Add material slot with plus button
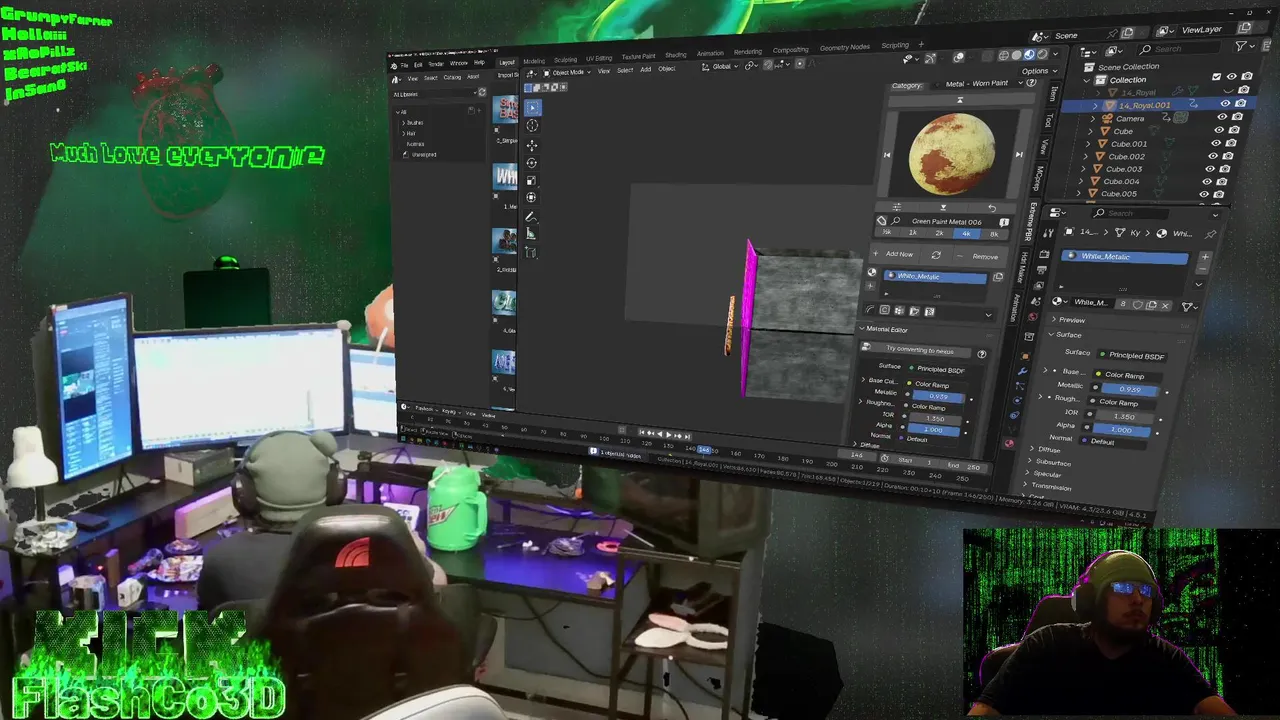1280x720 pixels. pos(1205,258)
